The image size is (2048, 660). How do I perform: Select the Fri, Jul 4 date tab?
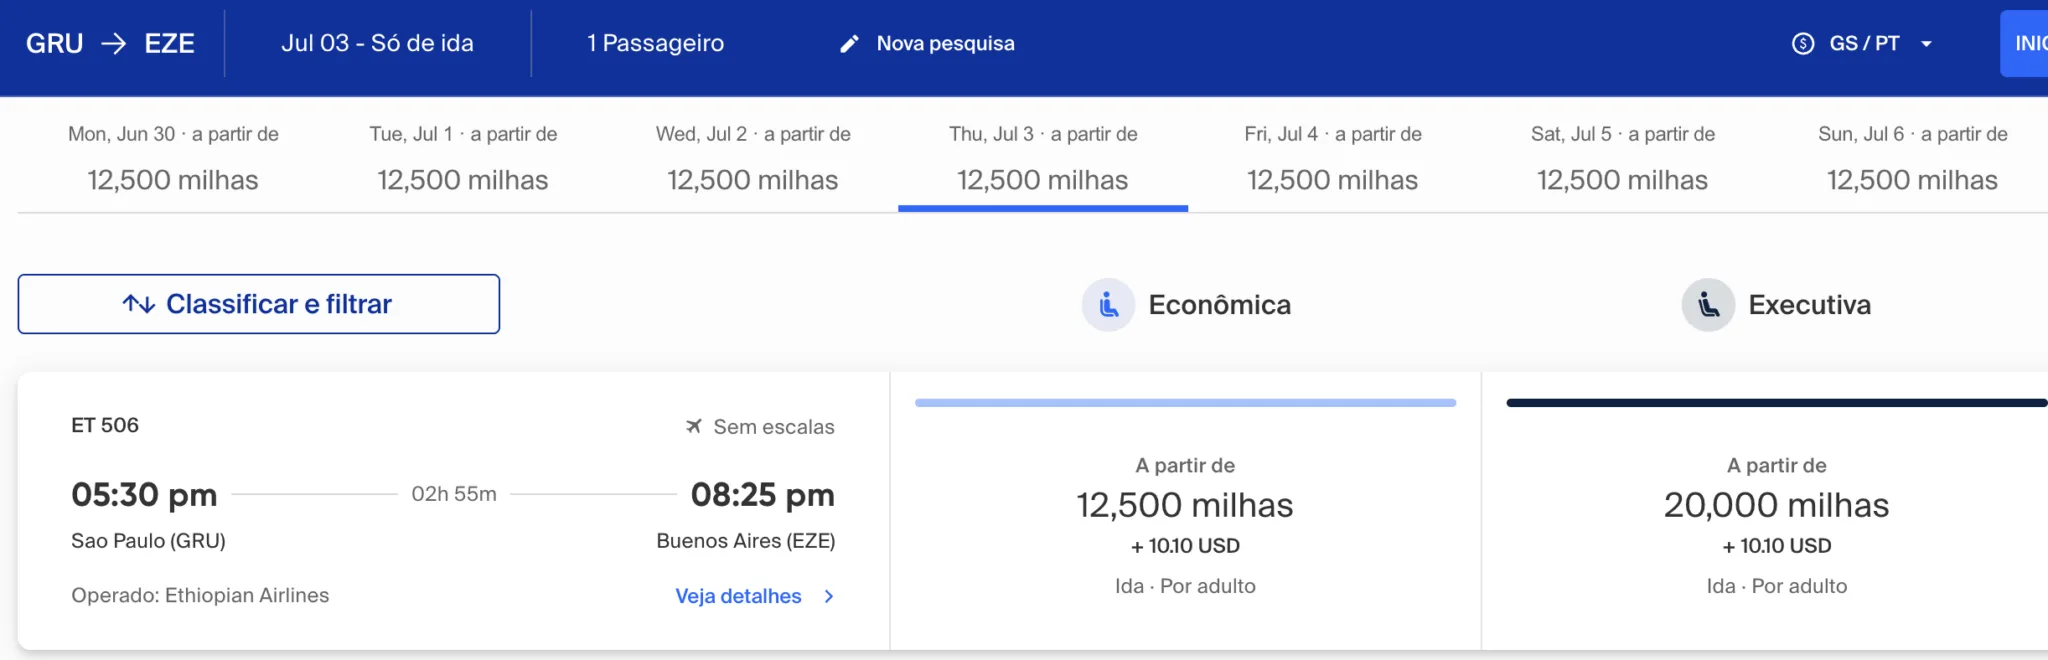tap(1332, 158)
